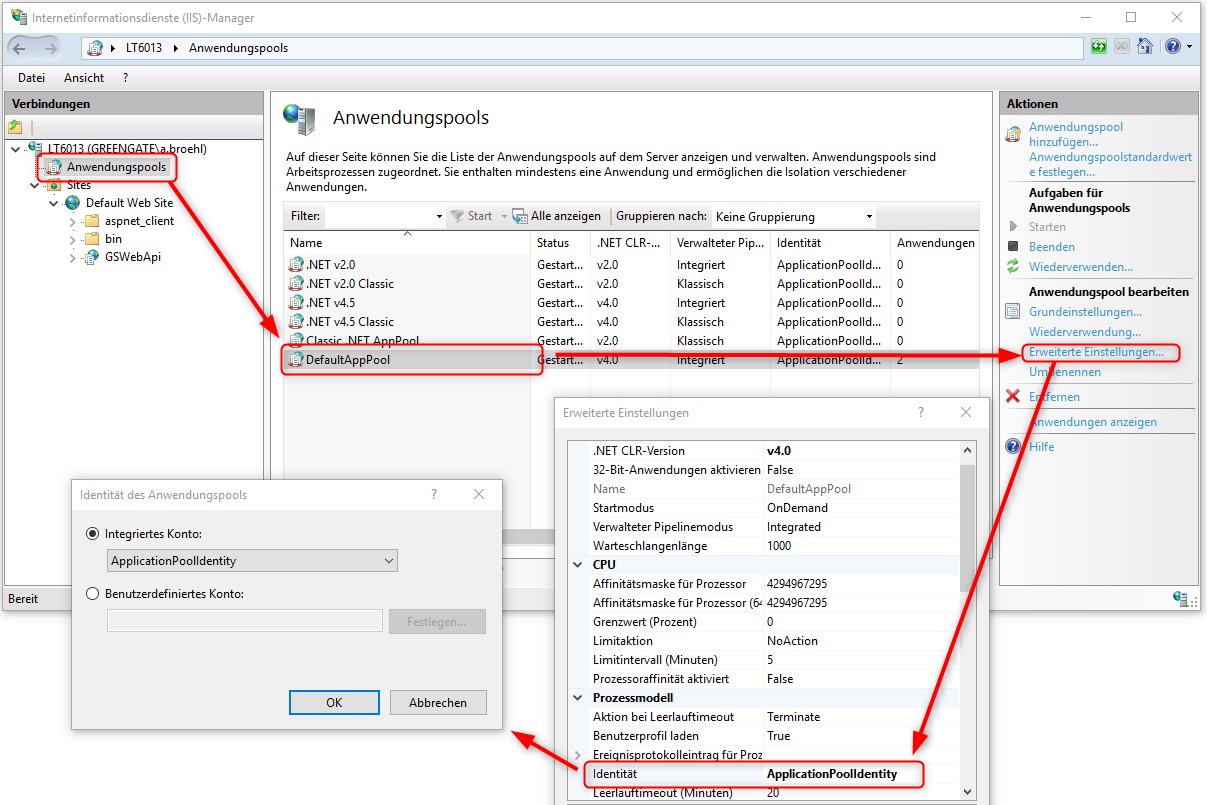This screenshot has width=1207, height=805.
Task: Sort the list by Status column header
Action: [x=560, y=243]
